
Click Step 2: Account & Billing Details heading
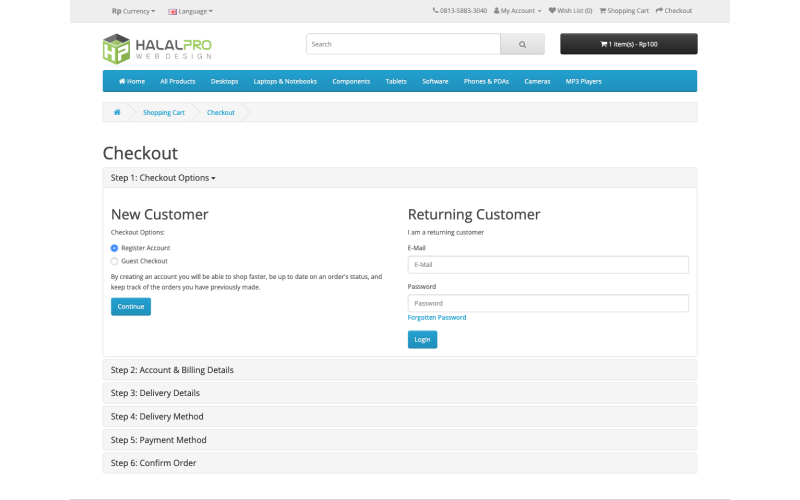pos(172,370)
